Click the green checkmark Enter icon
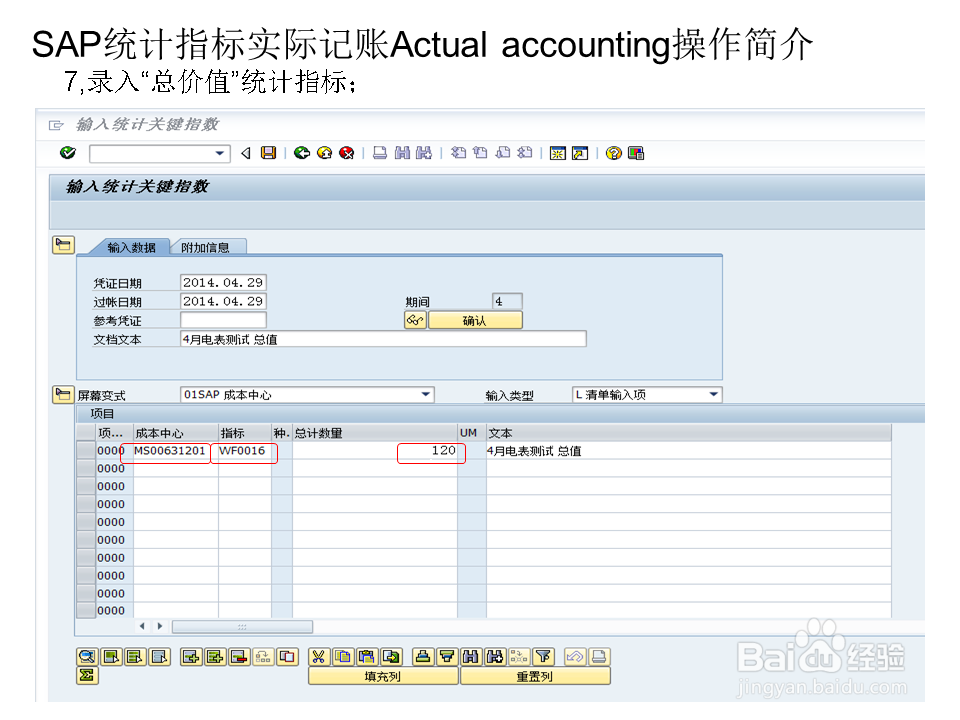Image resolution: width=960 pixels, height=720 pixels. click(x=68, y=152)
